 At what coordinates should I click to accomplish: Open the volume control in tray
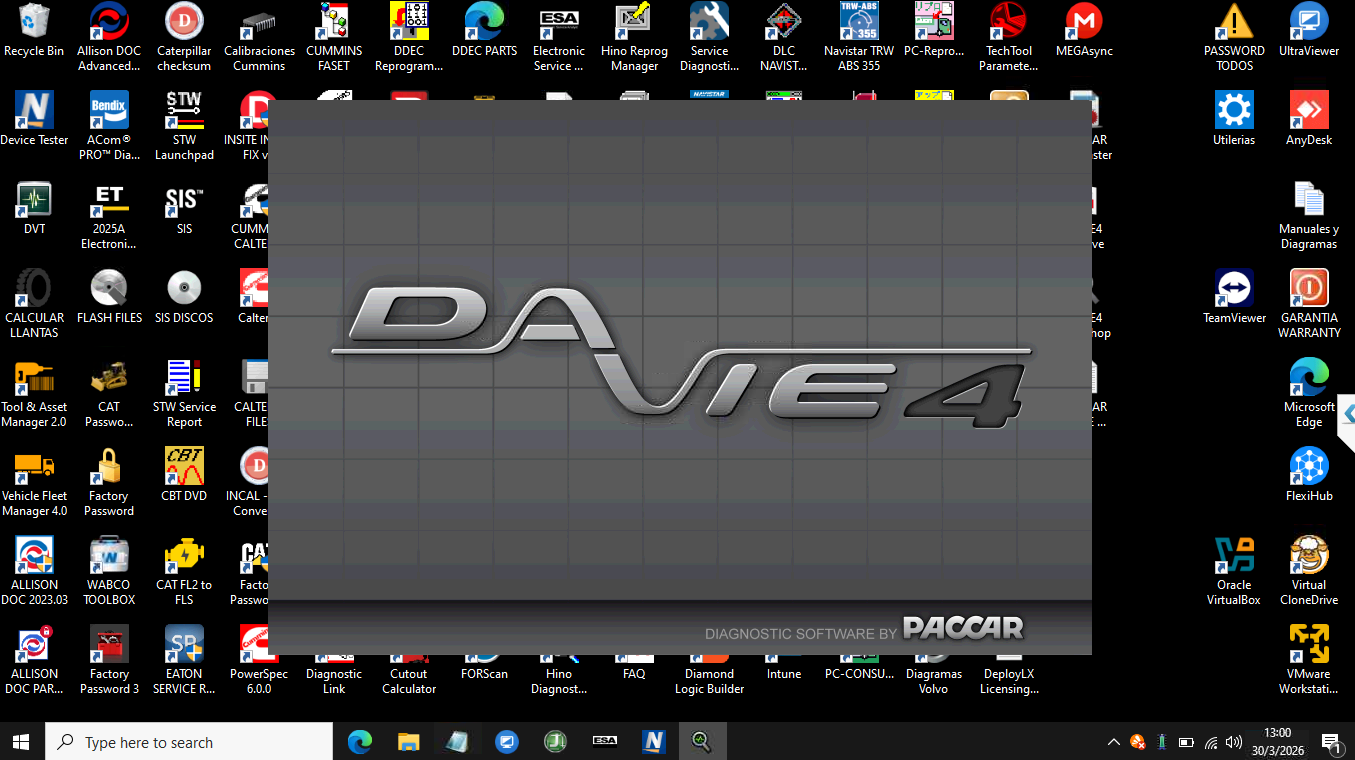click(1234, 742)
